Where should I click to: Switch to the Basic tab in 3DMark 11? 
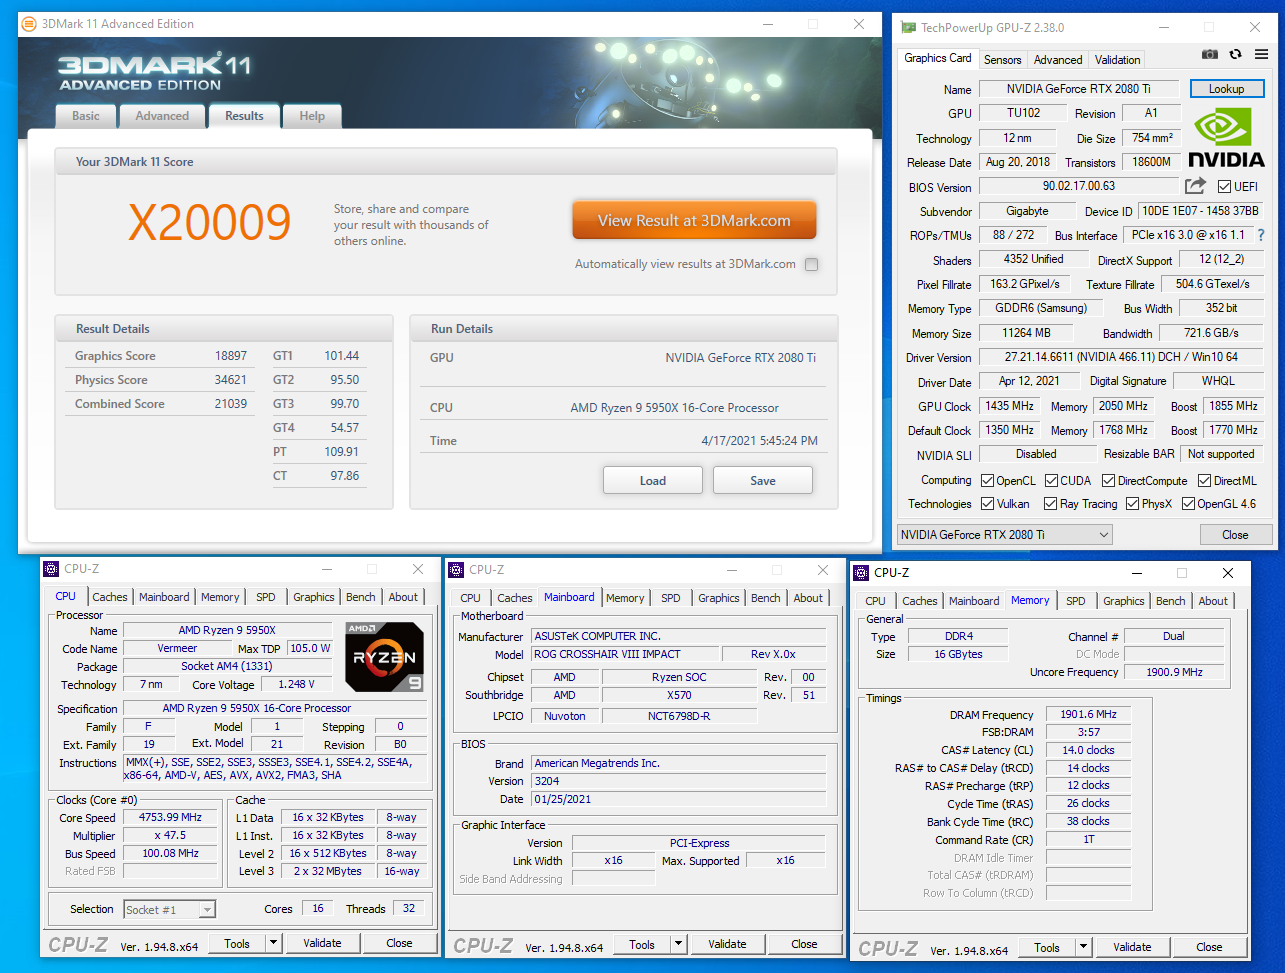click(x=86, y=116)
